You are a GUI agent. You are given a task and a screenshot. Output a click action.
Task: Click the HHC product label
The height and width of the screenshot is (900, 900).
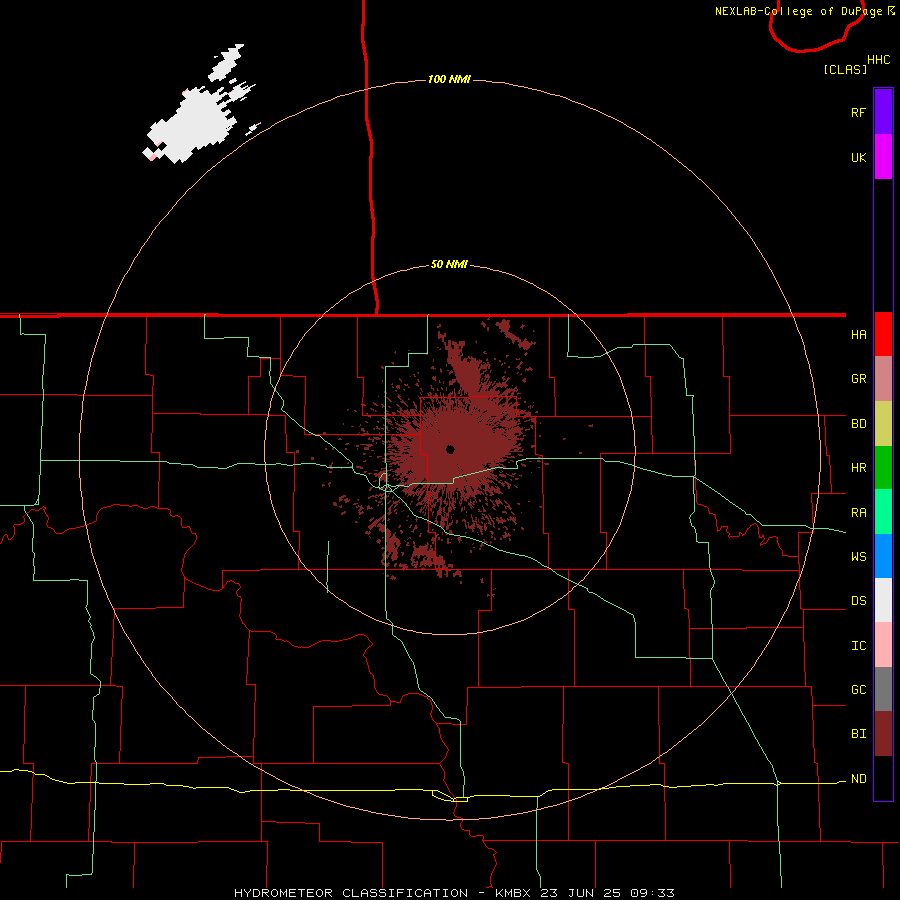879,60
